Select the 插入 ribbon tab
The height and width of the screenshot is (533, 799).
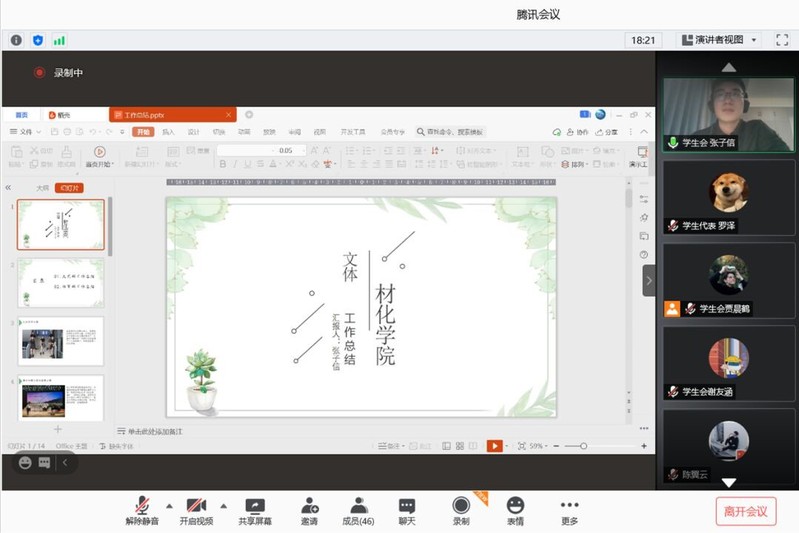[x=168, y=132]
